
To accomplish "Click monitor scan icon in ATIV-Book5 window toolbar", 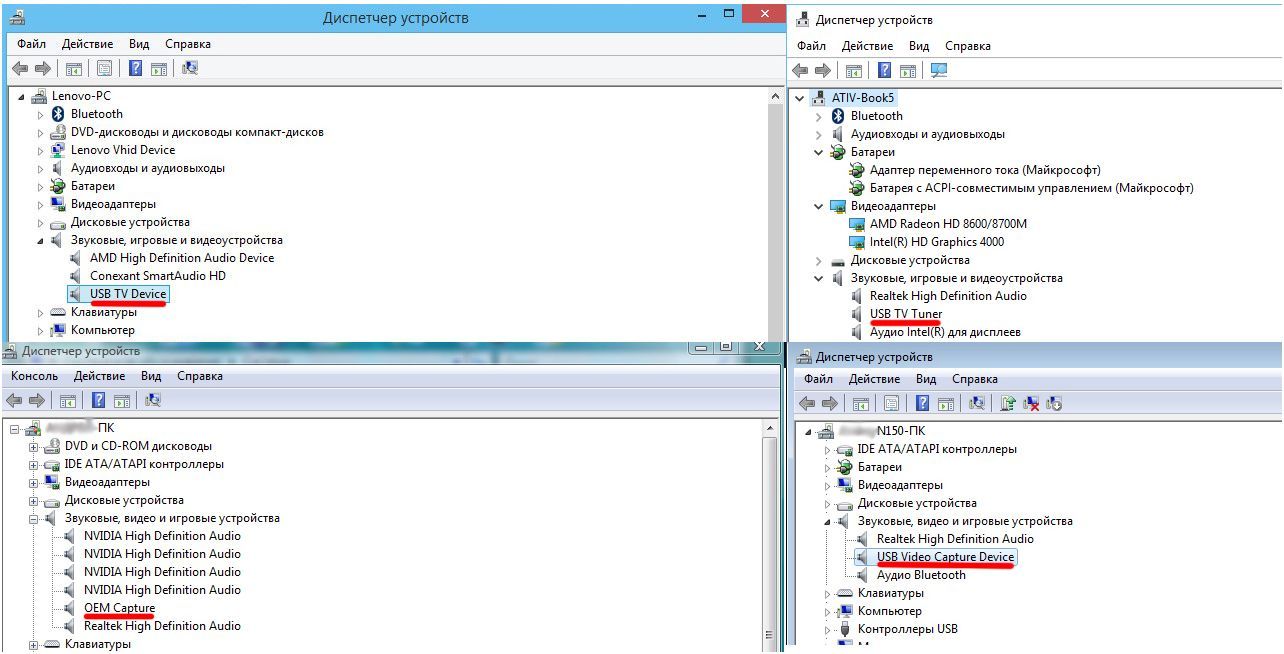I will point(938,70).
